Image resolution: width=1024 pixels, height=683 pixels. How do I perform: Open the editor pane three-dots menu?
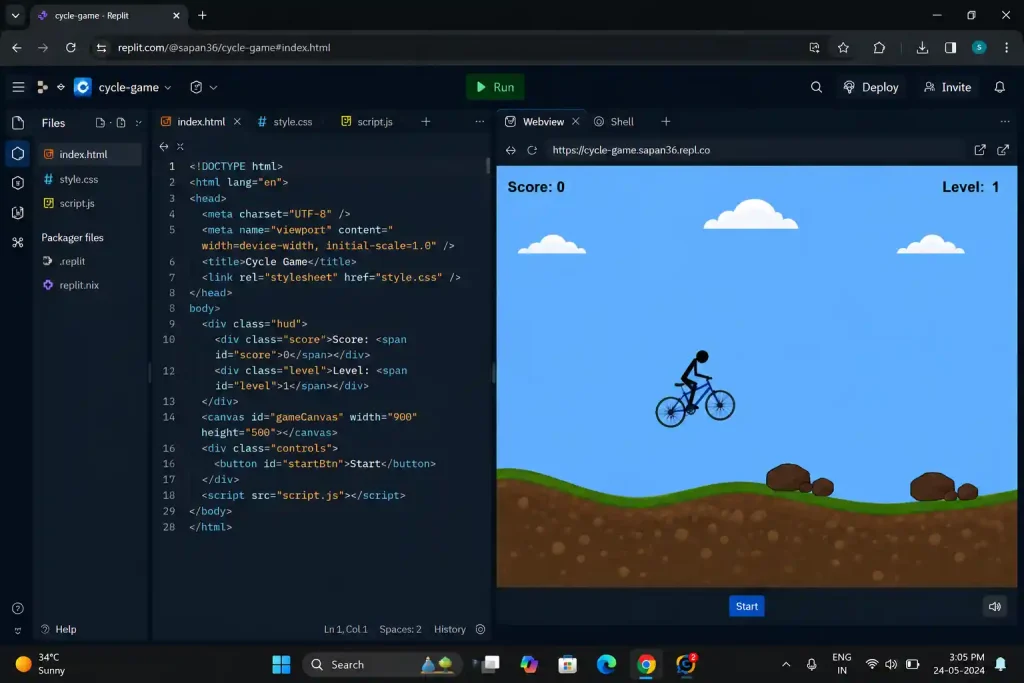point(479,122)
